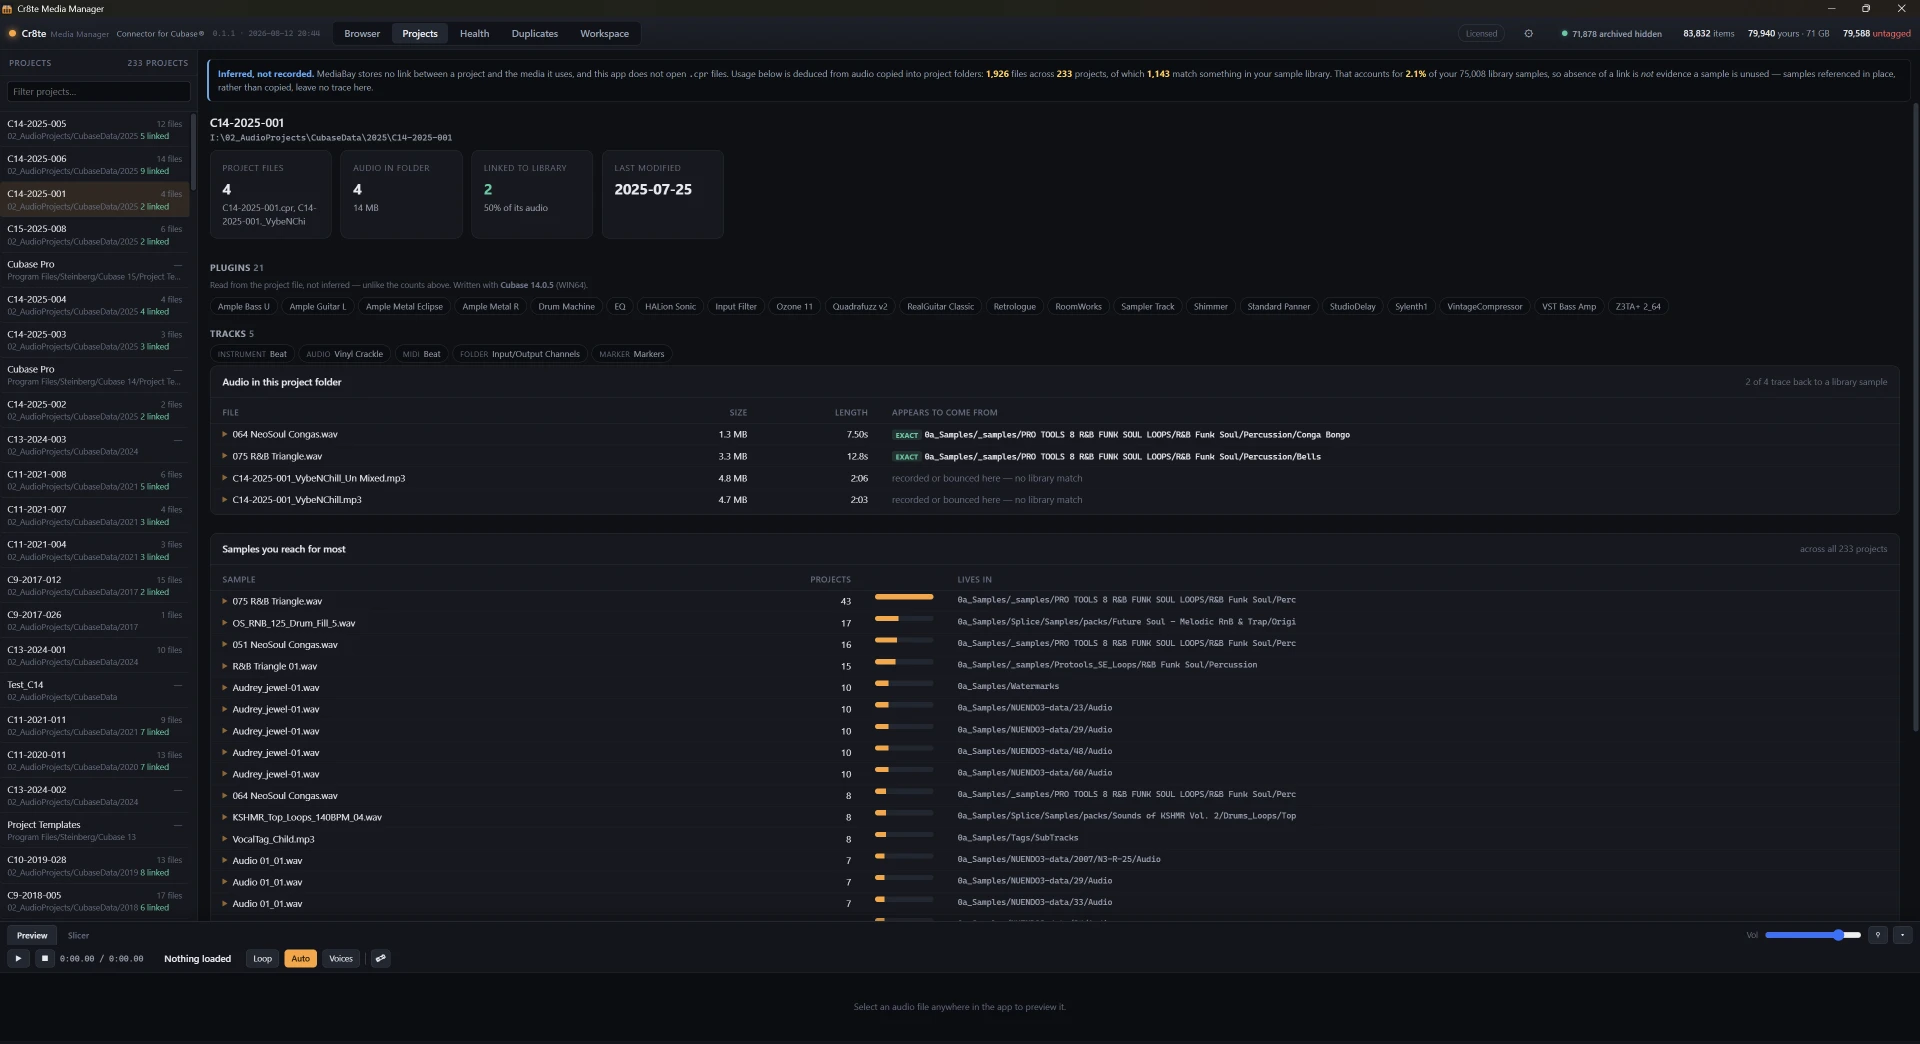Toggle Loop playback
The height and width of the screenshot is (1044, 1920).
[x=262, y=958]
